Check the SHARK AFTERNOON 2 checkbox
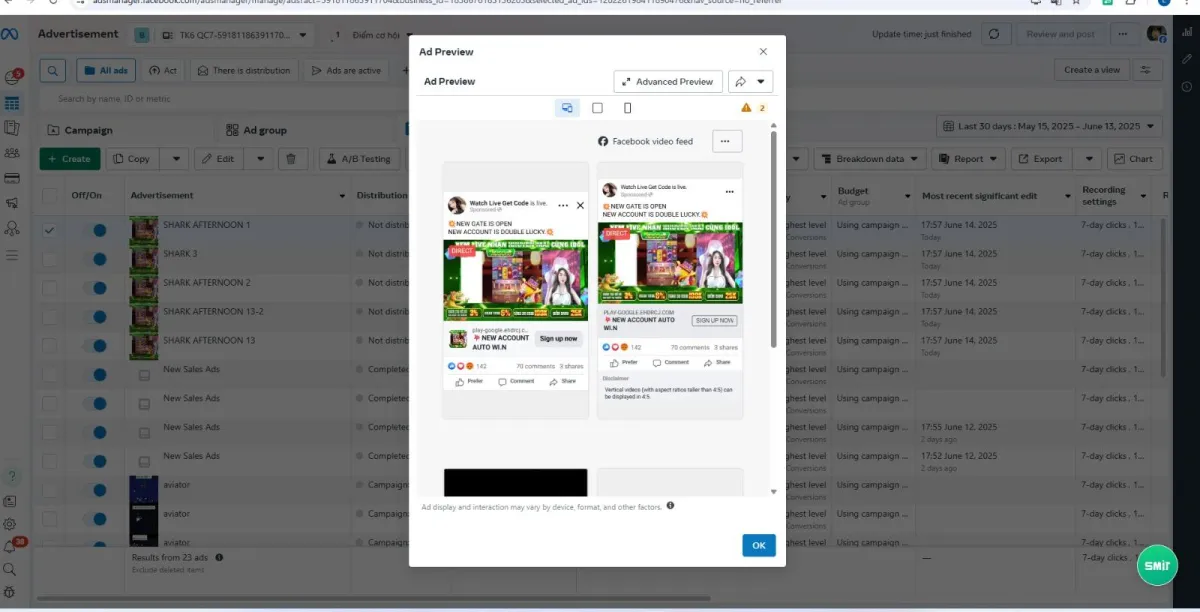 [50, 287]
